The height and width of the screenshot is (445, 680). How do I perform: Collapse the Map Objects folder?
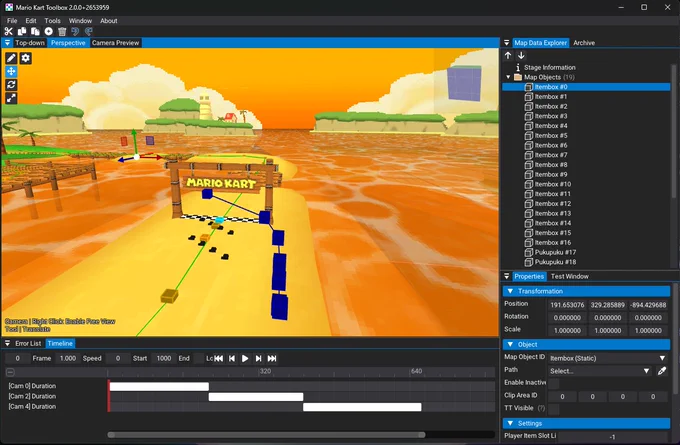coord(508,77)
